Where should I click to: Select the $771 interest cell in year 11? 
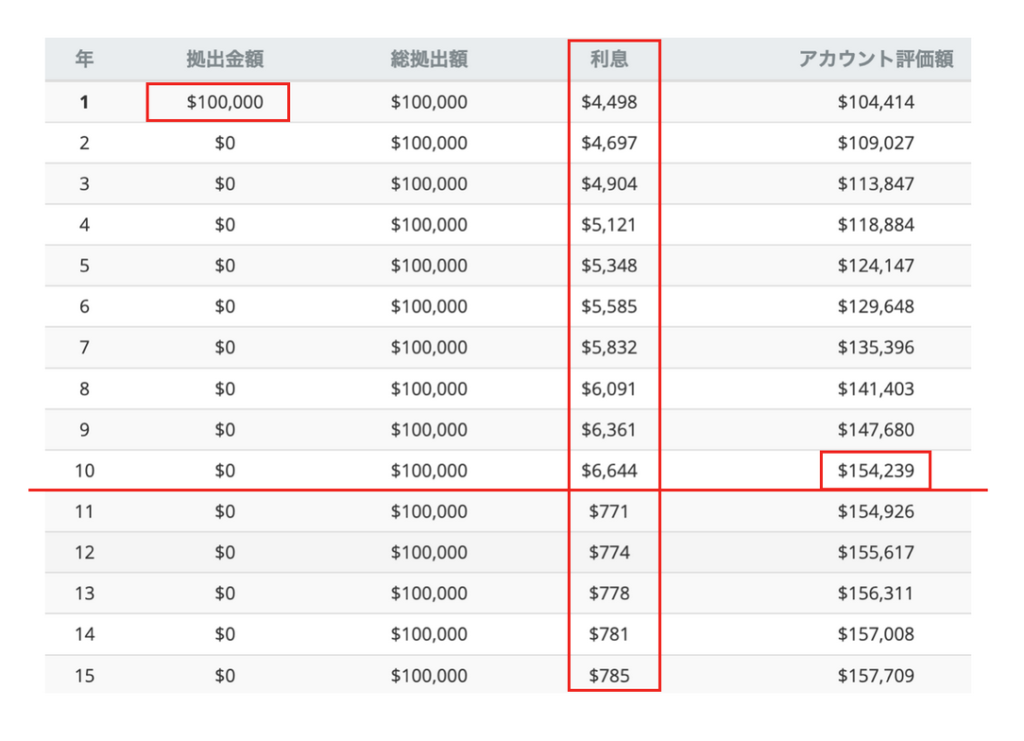609,512
